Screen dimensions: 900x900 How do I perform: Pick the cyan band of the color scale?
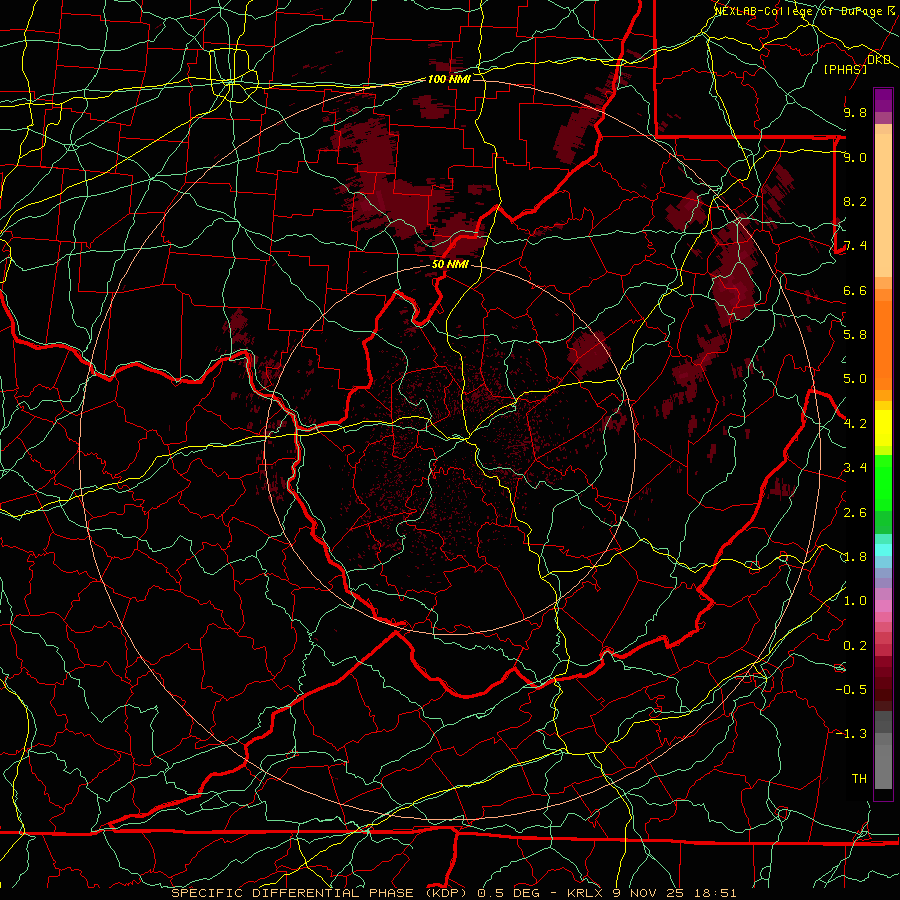(x=883, y=550)
